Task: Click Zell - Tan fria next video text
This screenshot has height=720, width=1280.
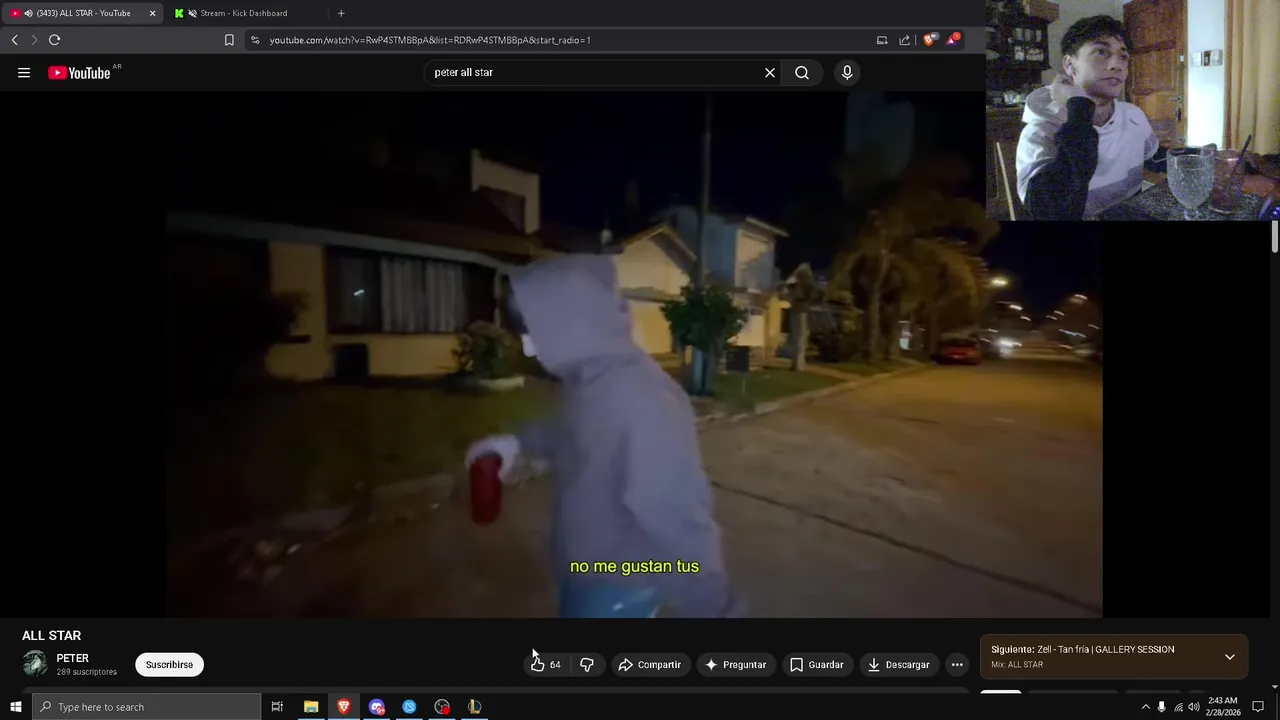Action: (1106, 650)
